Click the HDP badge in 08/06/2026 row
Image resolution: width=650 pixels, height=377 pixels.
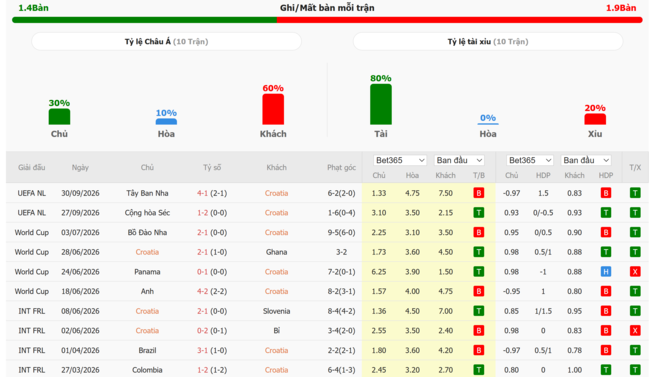pos(606,311)
